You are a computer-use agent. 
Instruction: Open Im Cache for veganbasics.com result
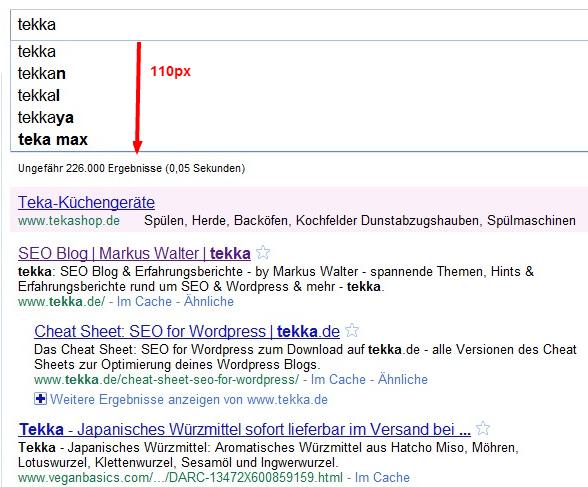click(x=382, y=478)
